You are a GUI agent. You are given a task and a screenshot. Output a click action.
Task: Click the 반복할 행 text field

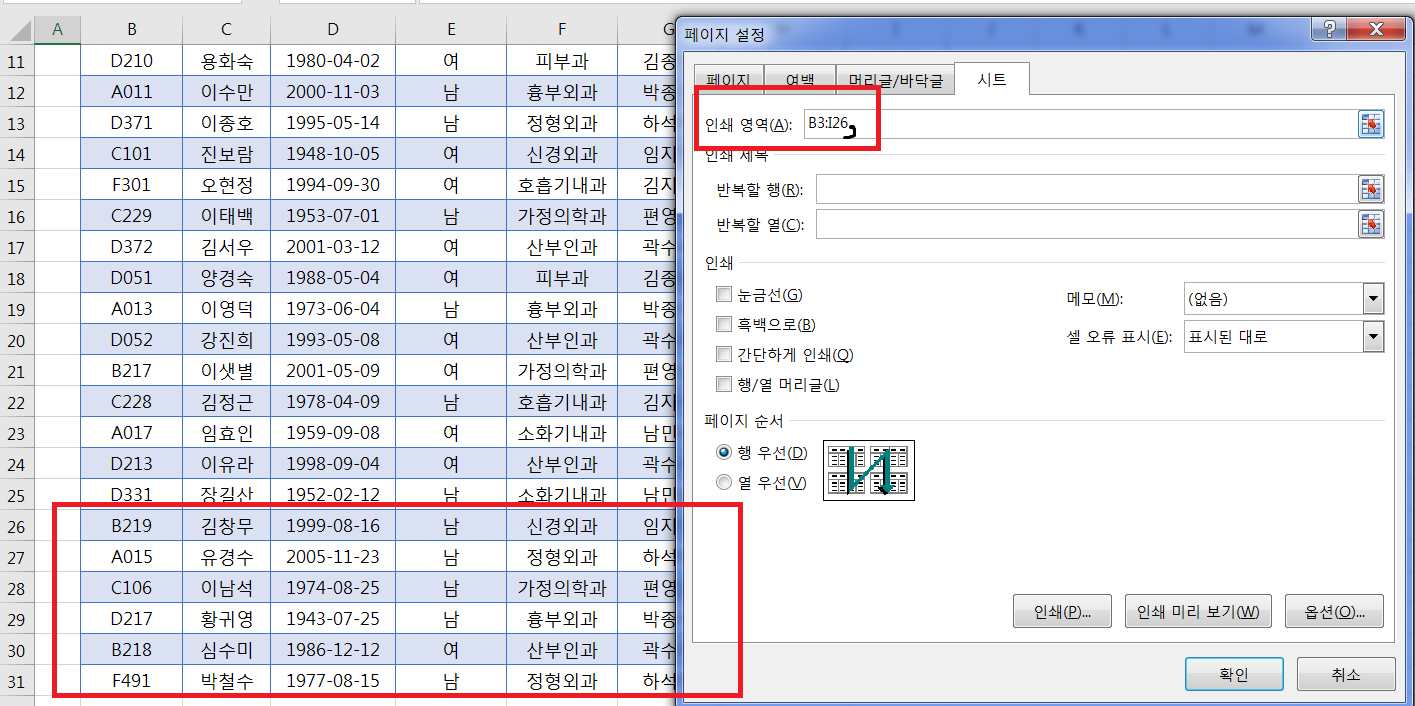point(1085,189)
